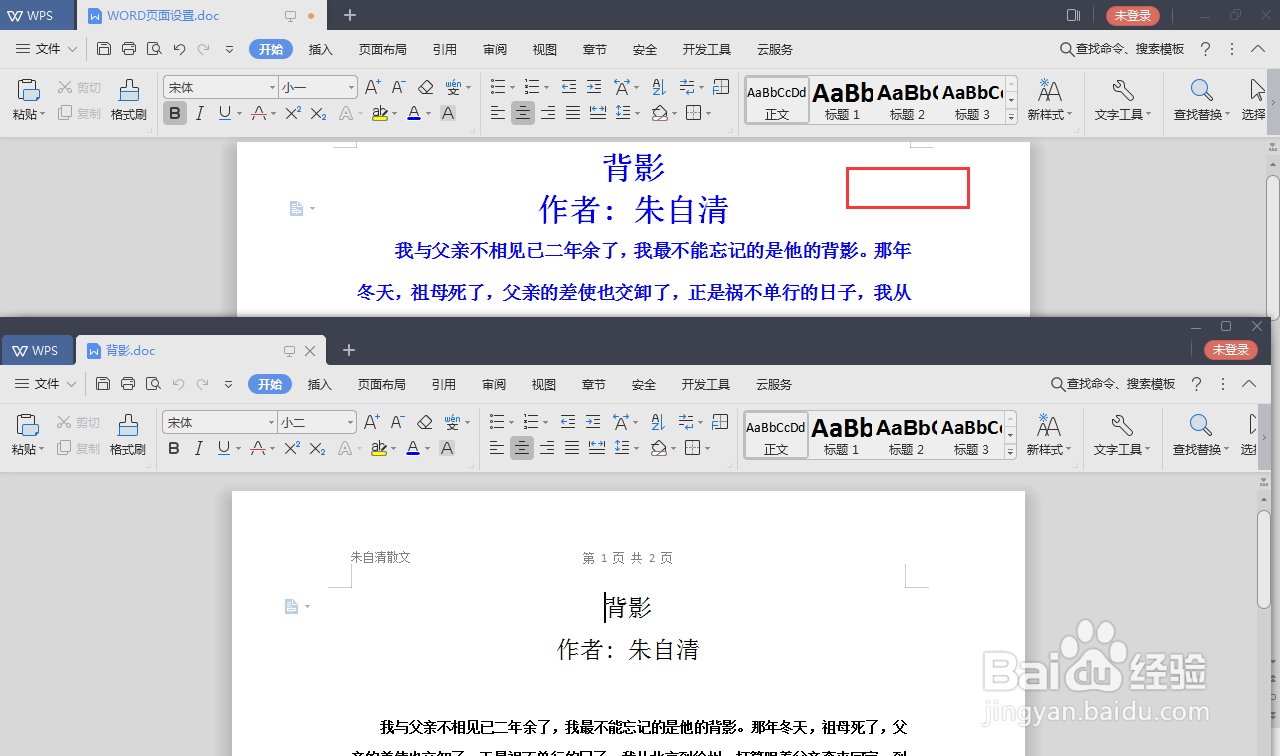Apply superscript formatting icon

(292, 113)
